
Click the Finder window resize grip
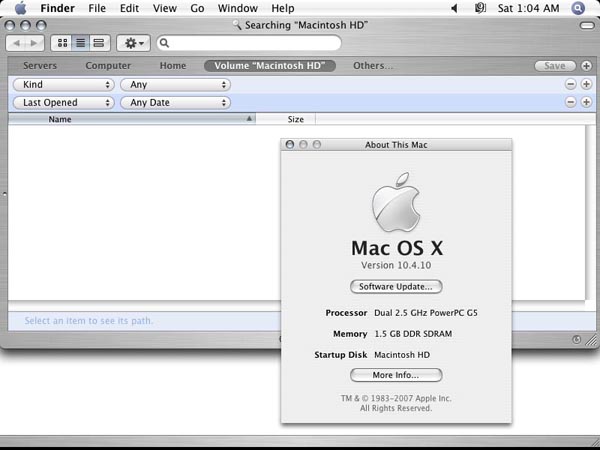(591, 340)
